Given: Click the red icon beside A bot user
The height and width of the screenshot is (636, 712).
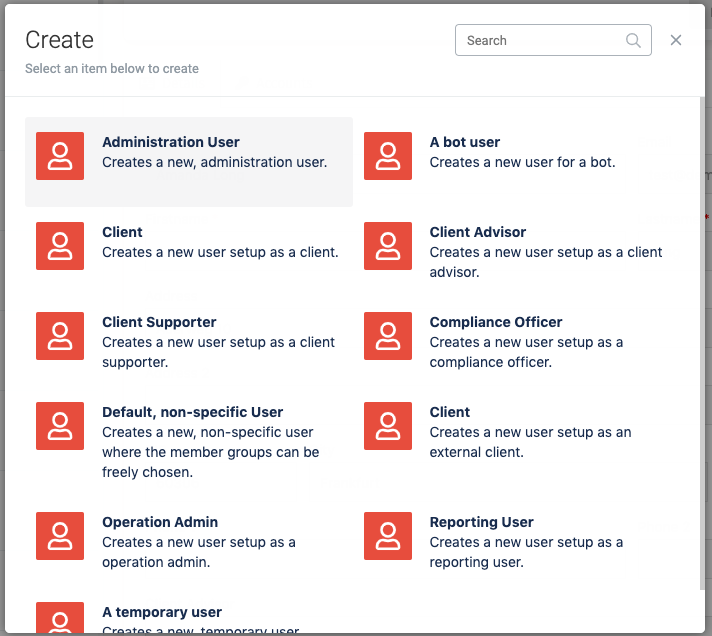Looking at the screenshot, I should click(388, 156).
